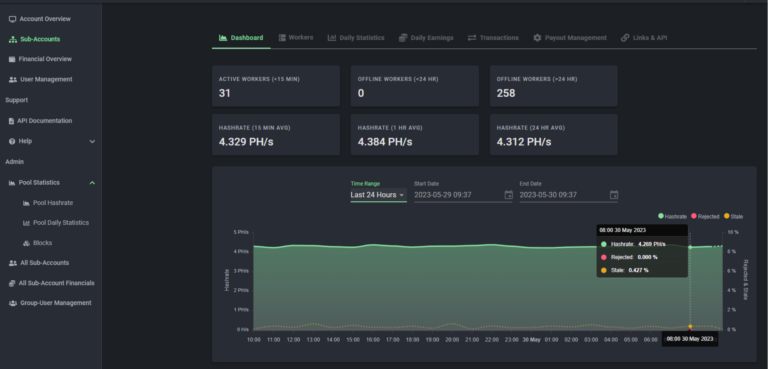768x369 pixels.
Task: Click the API Documentation file icon
Action: (x=11, y=121)
